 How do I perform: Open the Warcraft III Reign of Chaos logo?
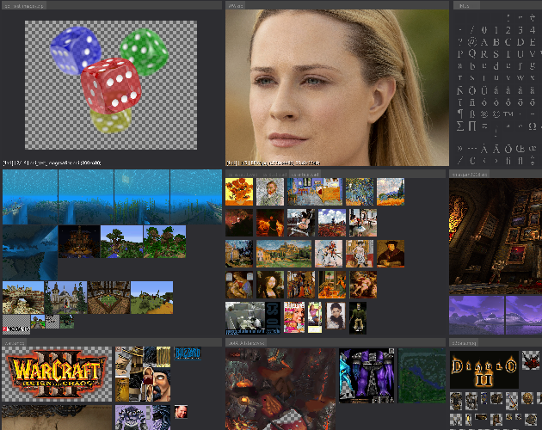tap(57, 374)
